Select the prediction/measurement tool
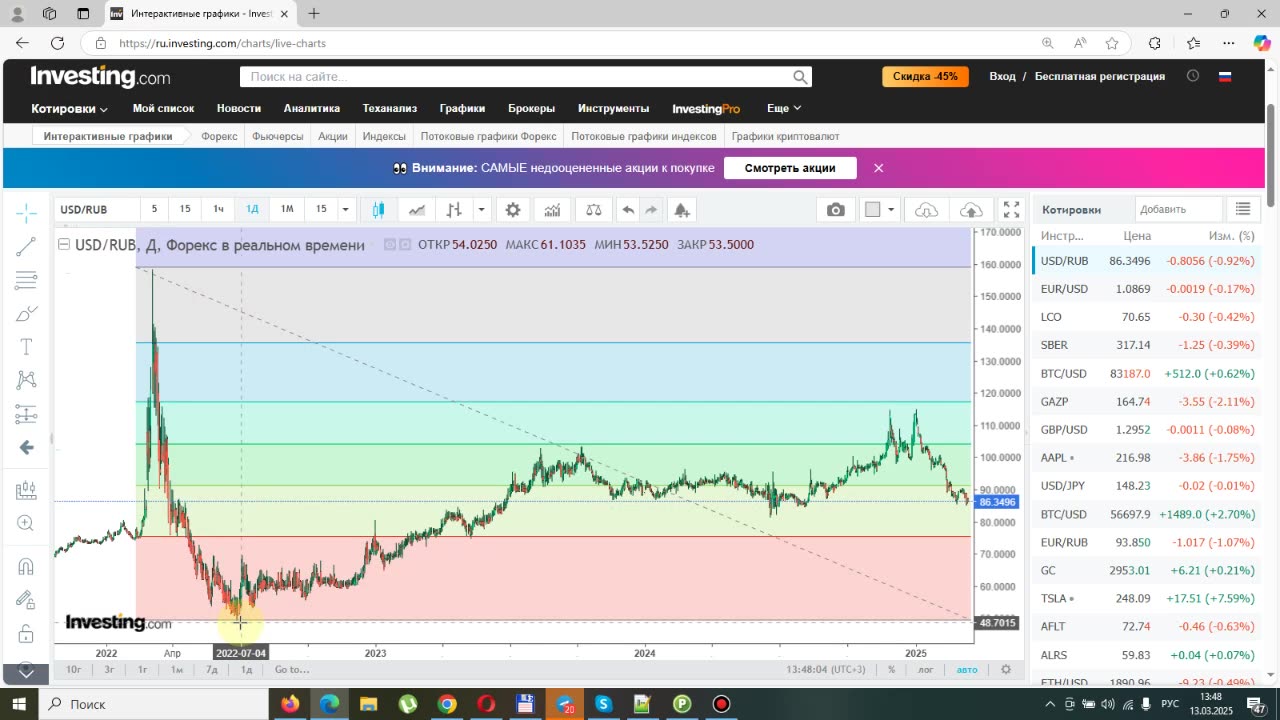 [x=26, y=414]
